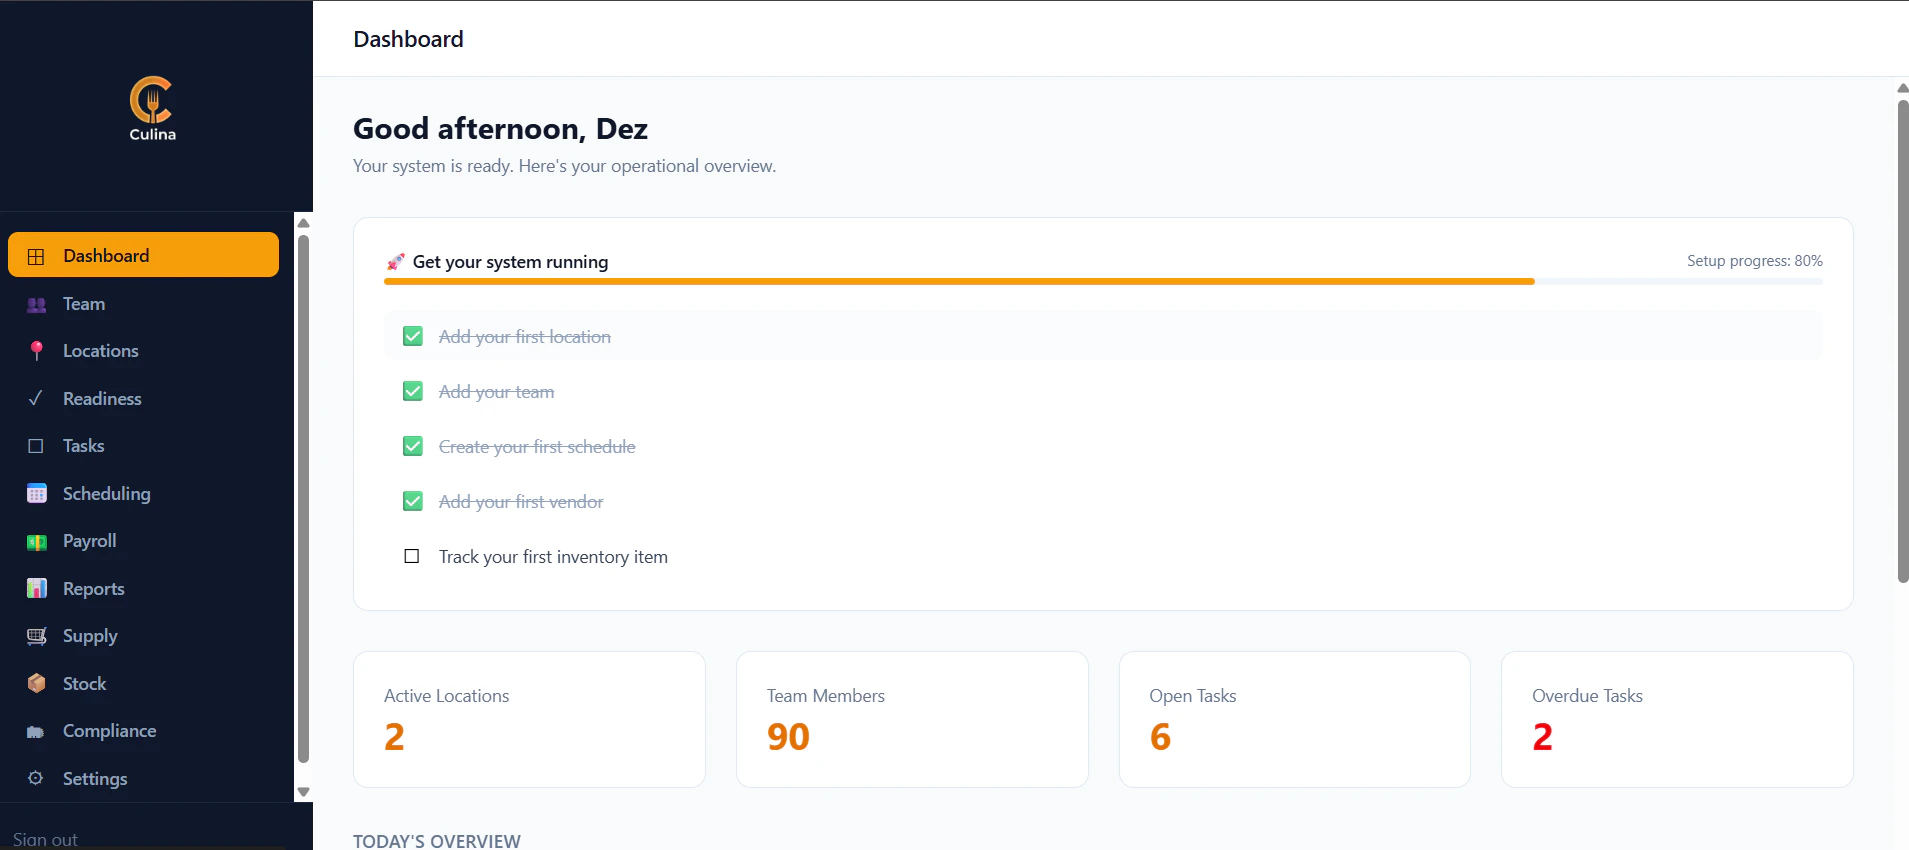1909x850 pixels.
Task: Click the Overdue Tasks count 2
Action: pos(1542,737)
